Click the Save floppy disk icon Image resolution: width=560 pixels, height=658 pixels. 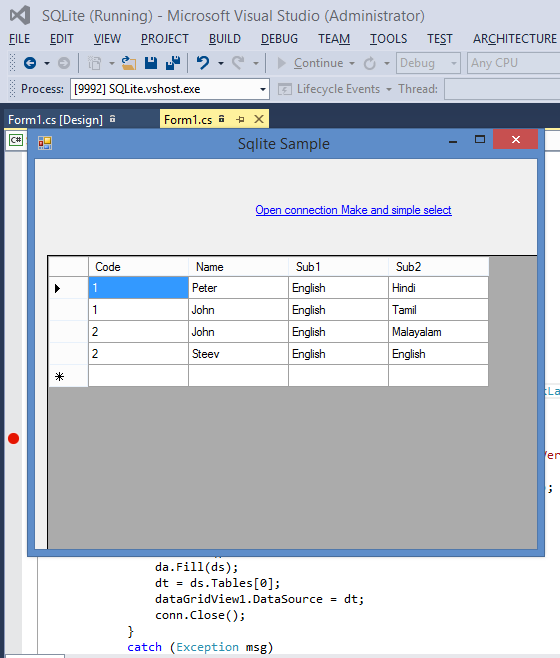pos(151,63)
